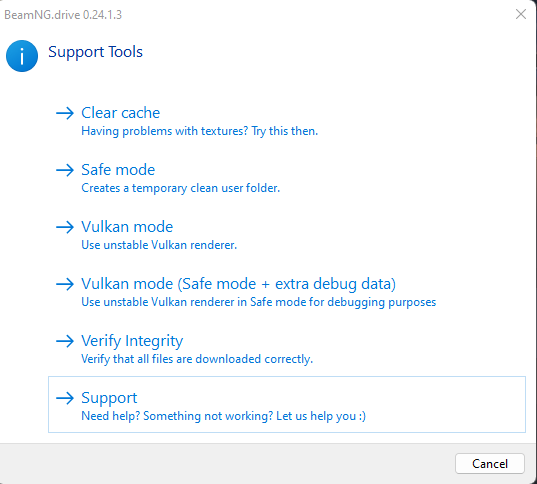Click 'Use unstable Vulkan renderer.' description line
The height and width of the screenshot is (484, 537).
click(159, 245)
